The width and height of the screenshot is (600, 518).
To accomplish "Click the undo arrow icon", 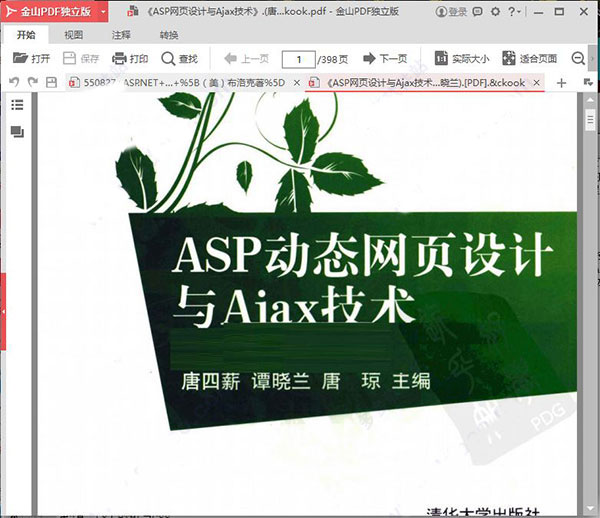I will click(x=14, y=82).
